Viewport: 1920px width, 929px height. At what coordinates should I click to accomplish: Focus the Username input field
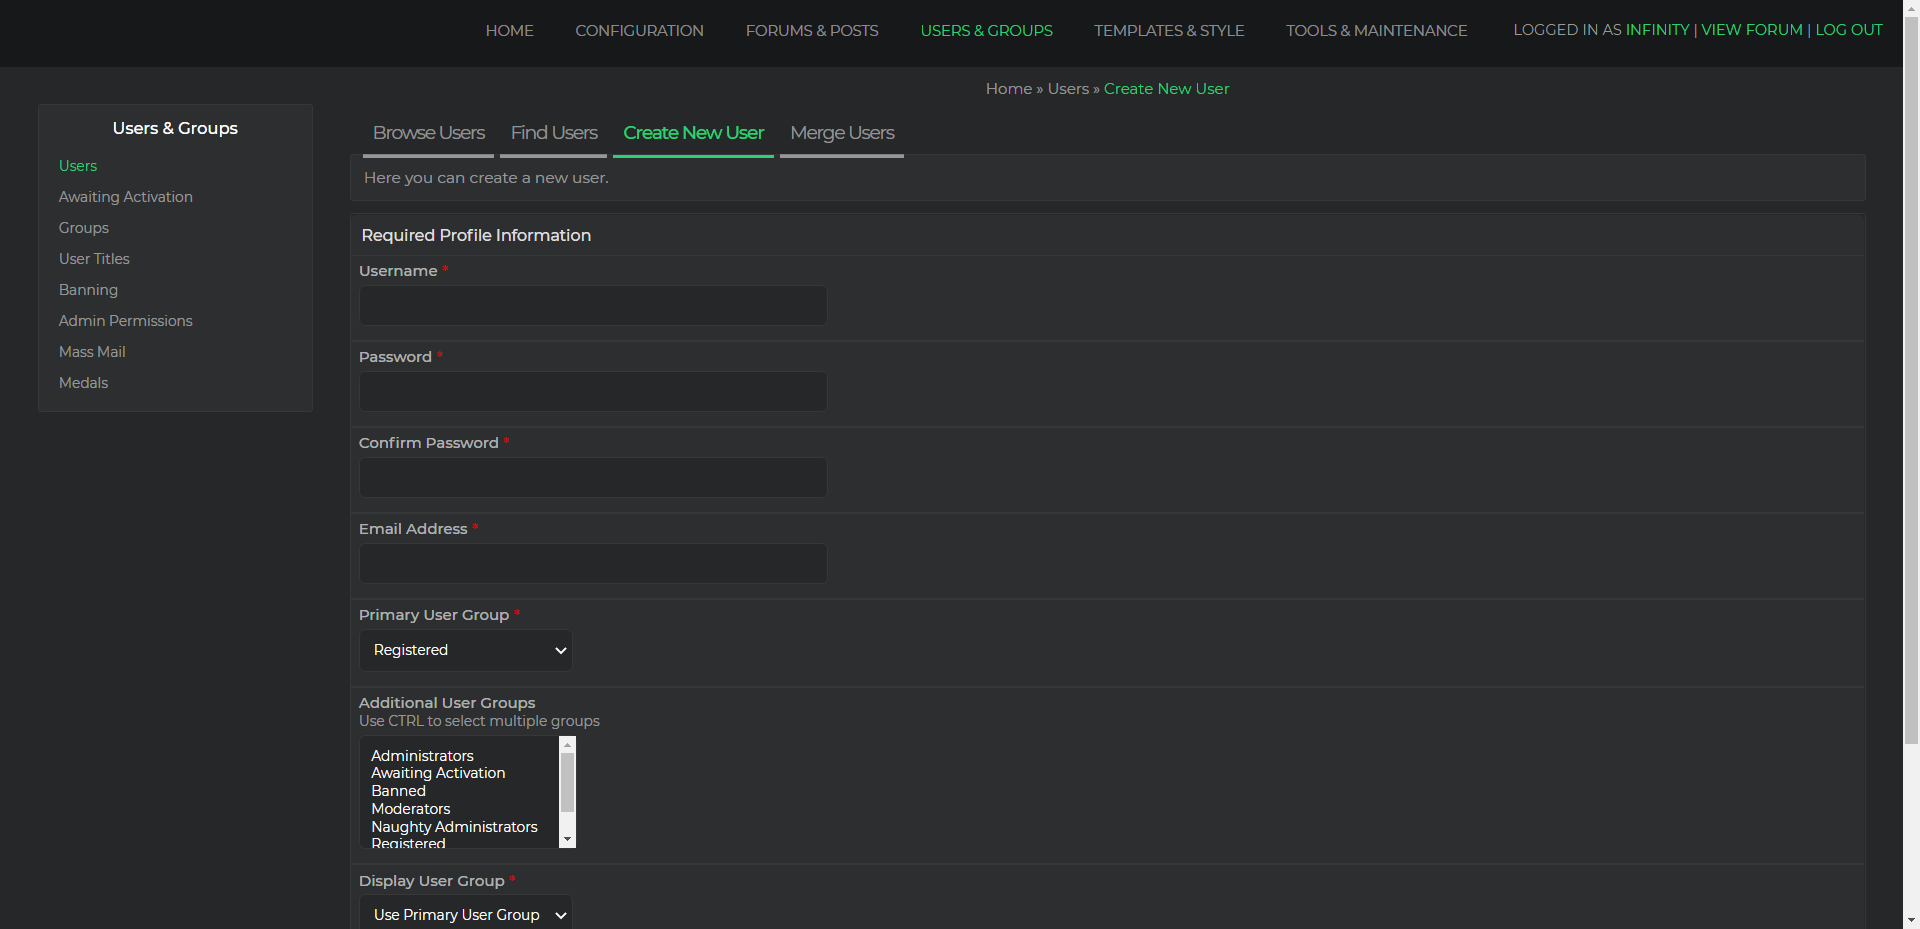coord(592,306)
